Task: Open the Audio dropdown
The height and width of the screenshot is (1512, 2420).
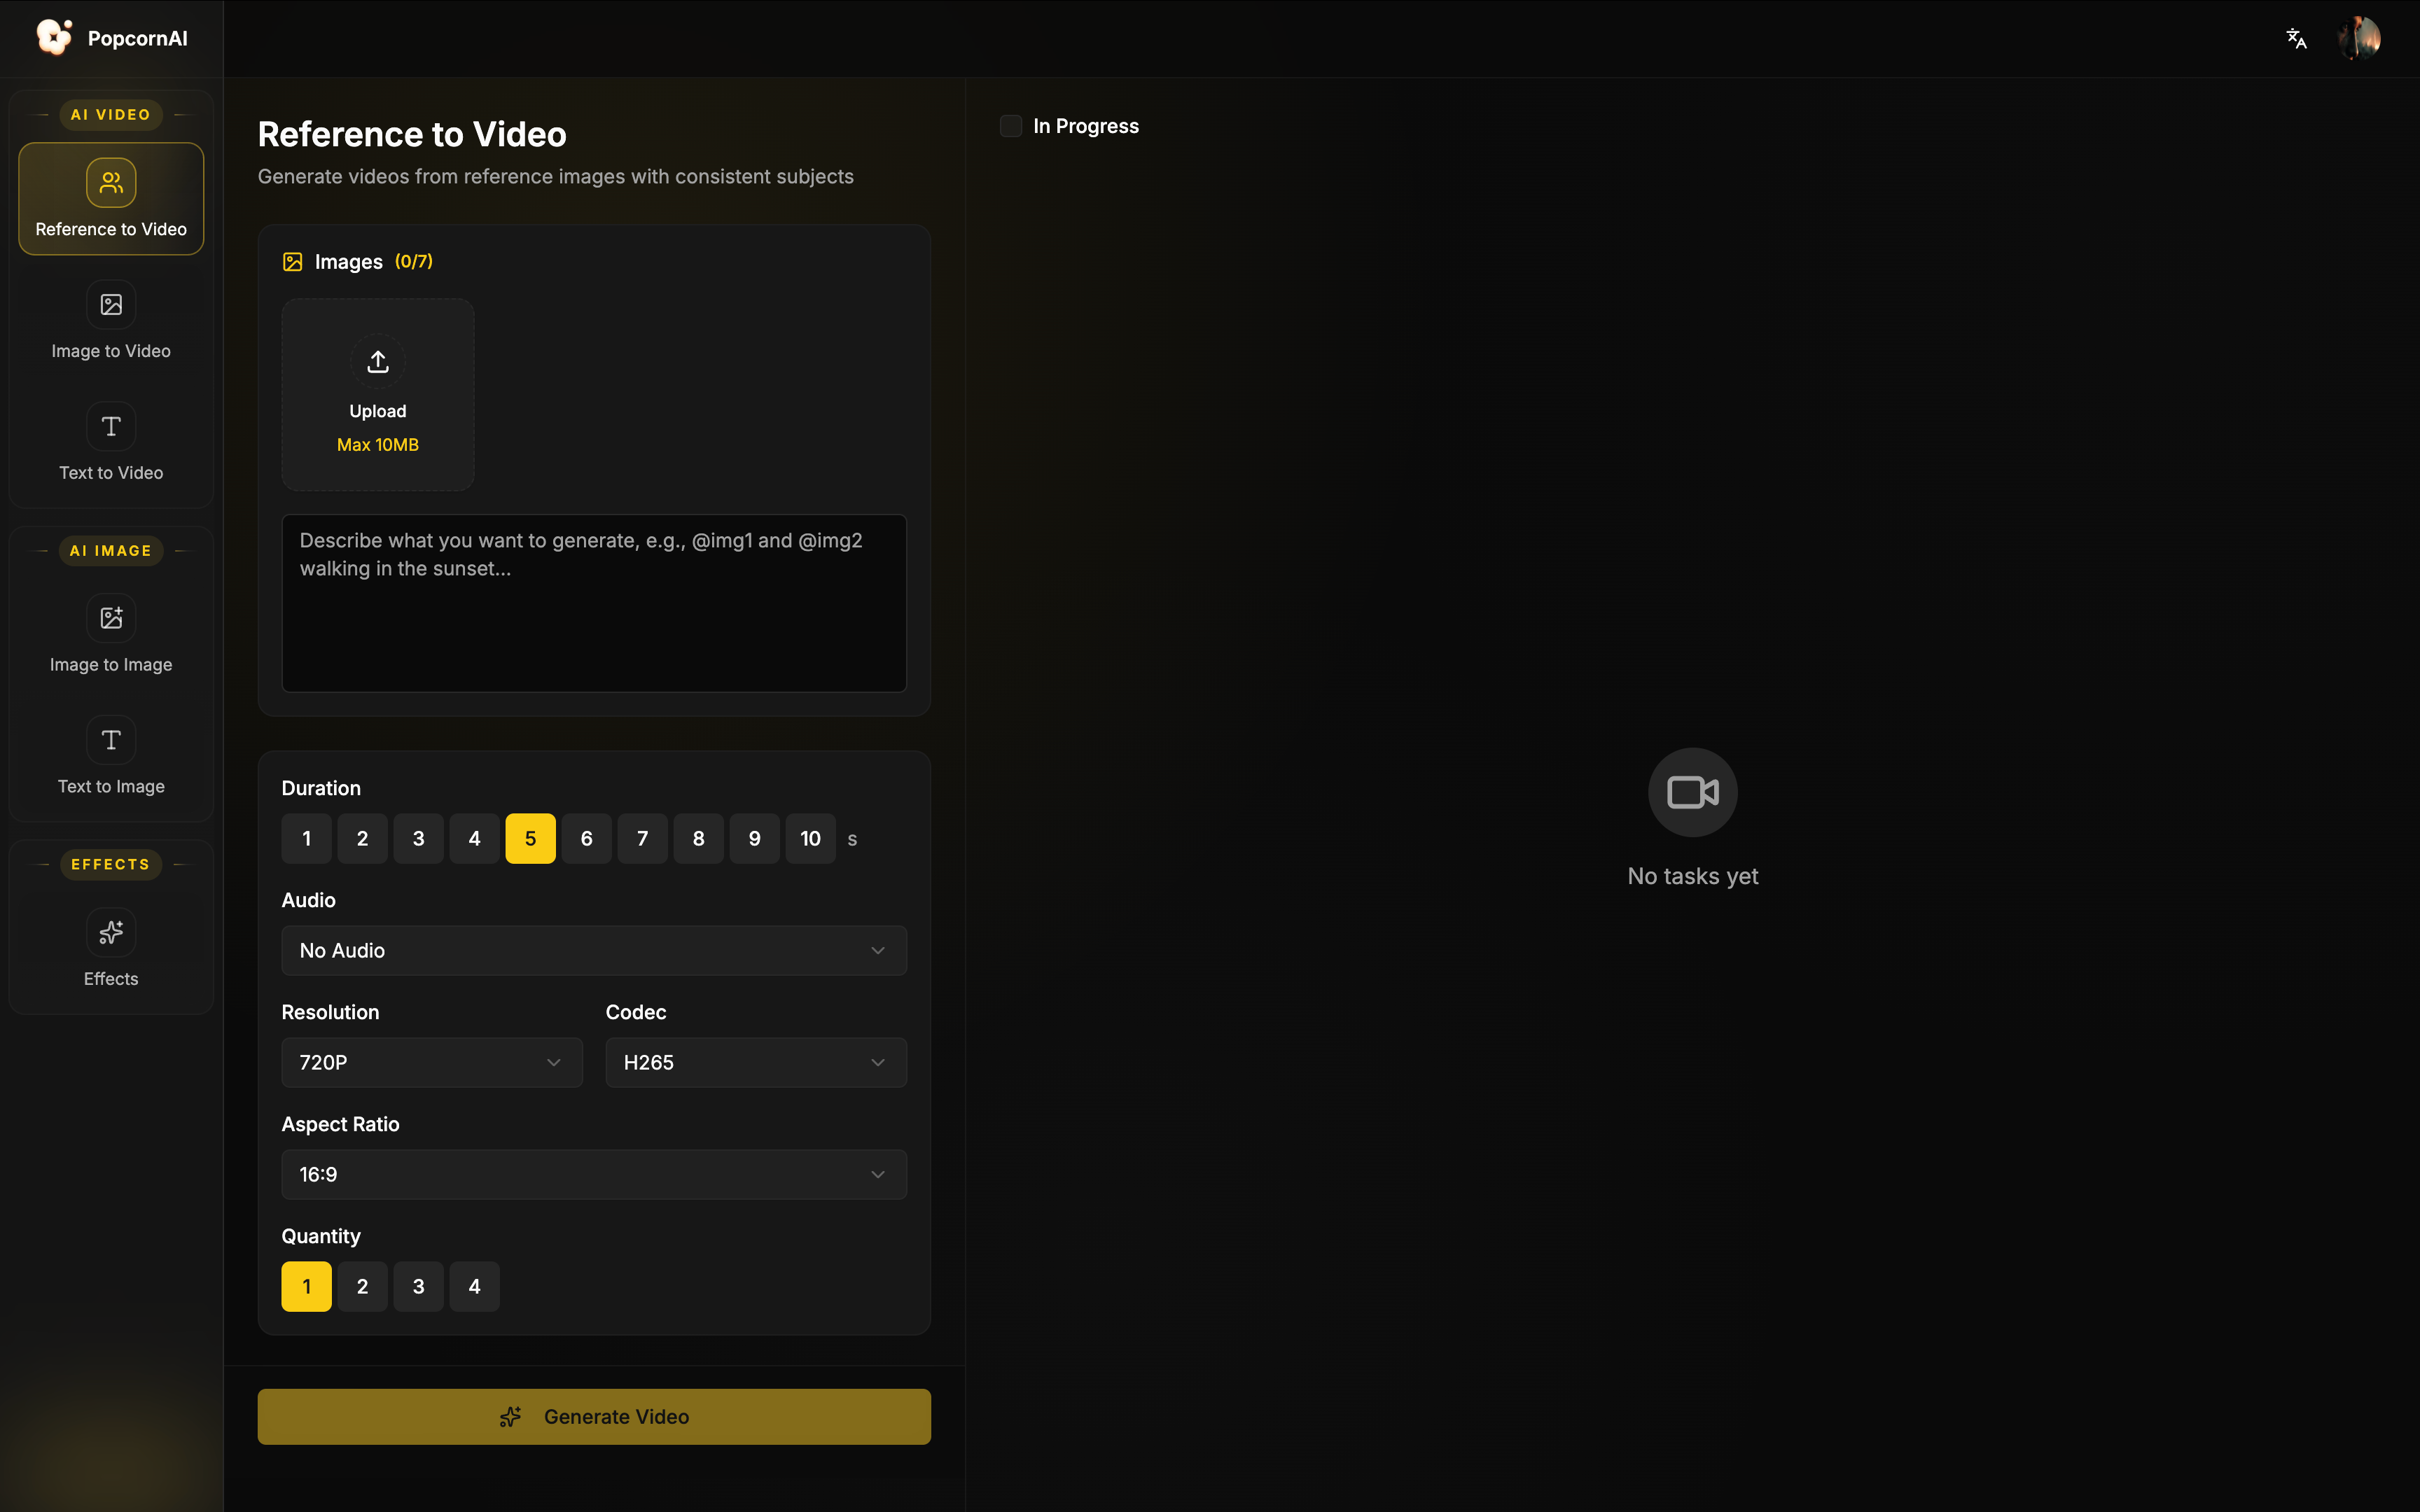Action: [x=593, y=950]
